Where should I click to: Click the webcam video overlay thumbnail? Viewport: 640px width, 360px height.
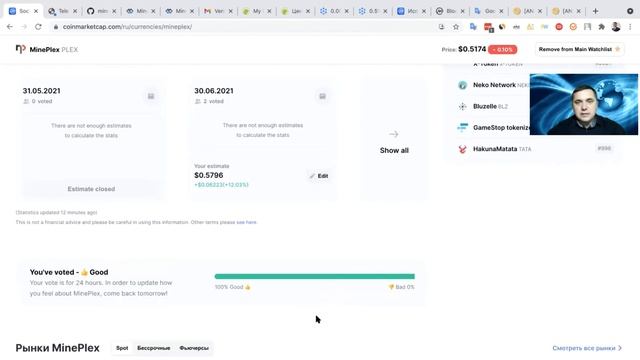tap(584, 104)
